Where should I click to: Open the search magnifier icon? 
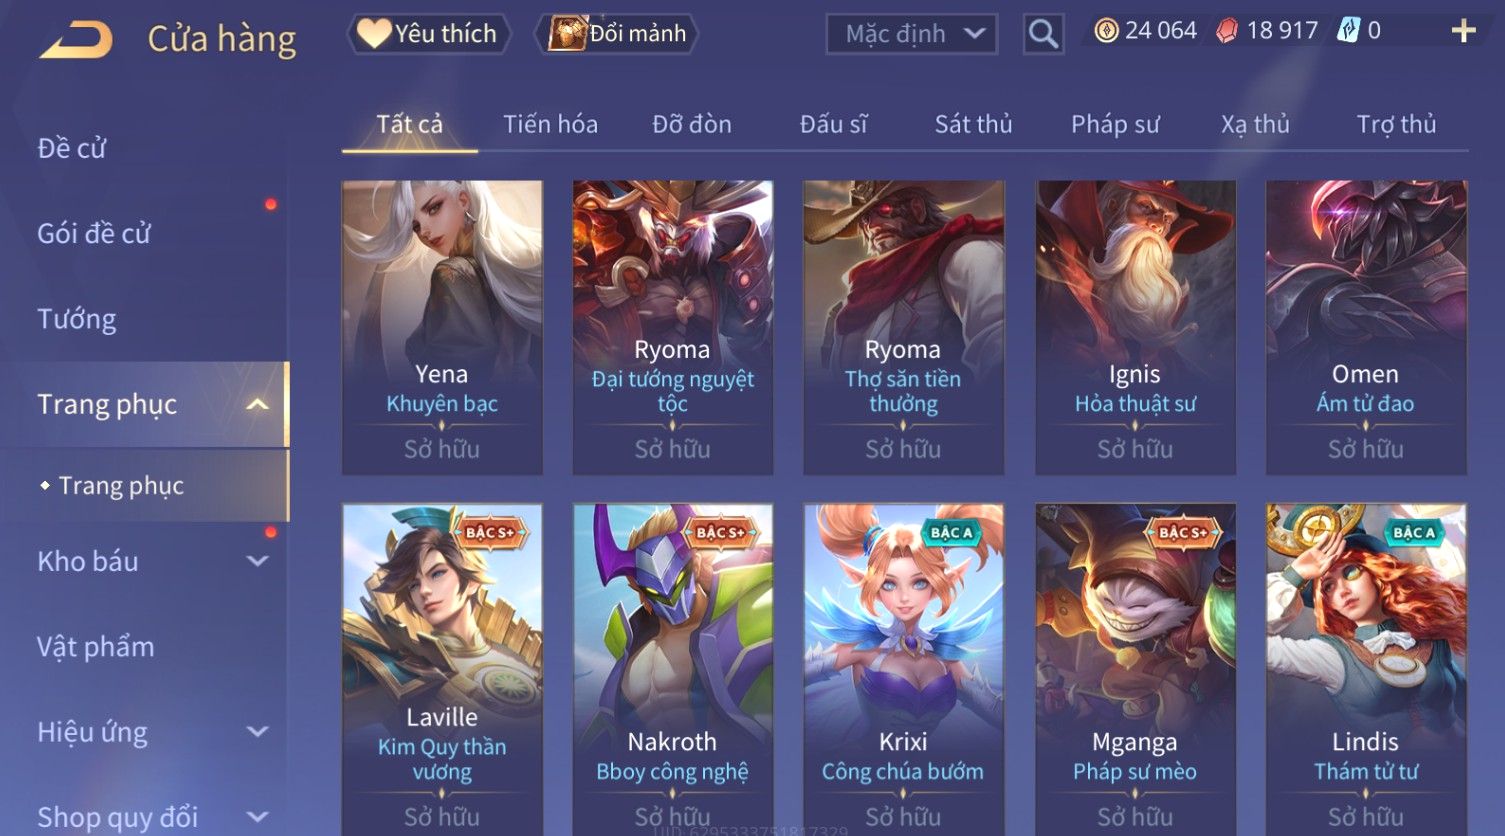pyautogui.click(x=1043, y=35)
